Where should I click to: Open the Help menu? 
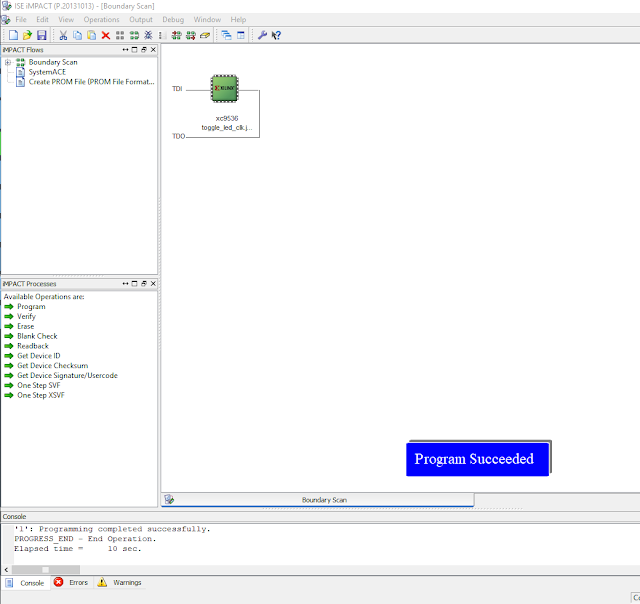pos(238,19)
